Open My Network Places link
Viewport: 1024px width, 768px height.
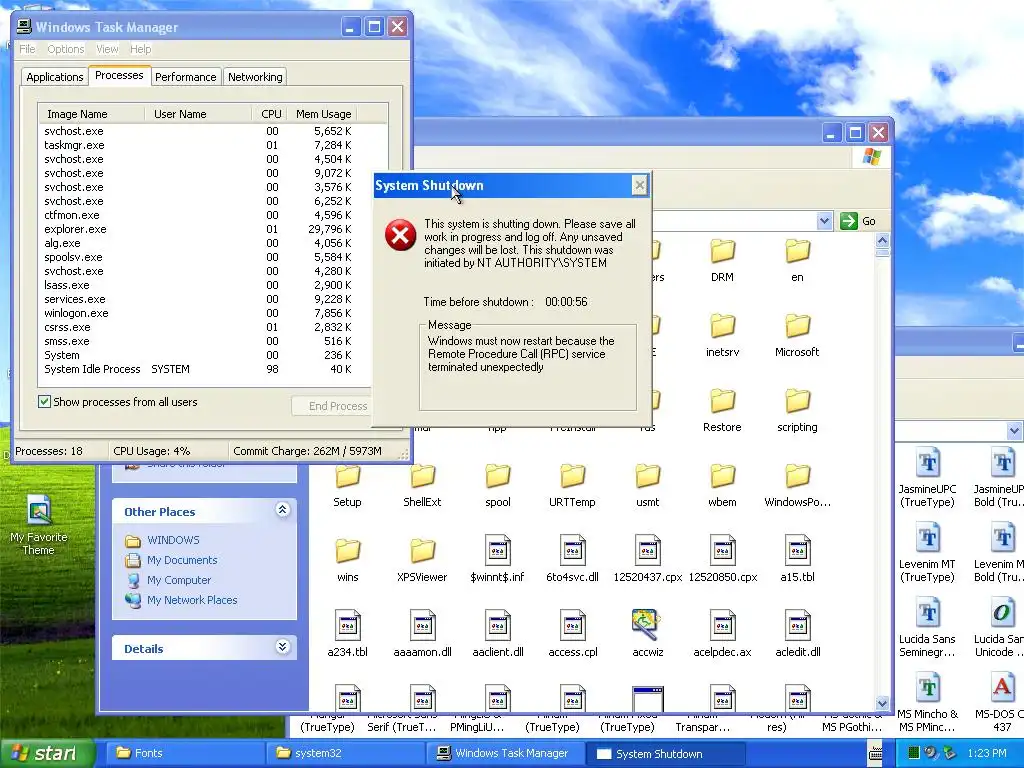coord(192,600)
